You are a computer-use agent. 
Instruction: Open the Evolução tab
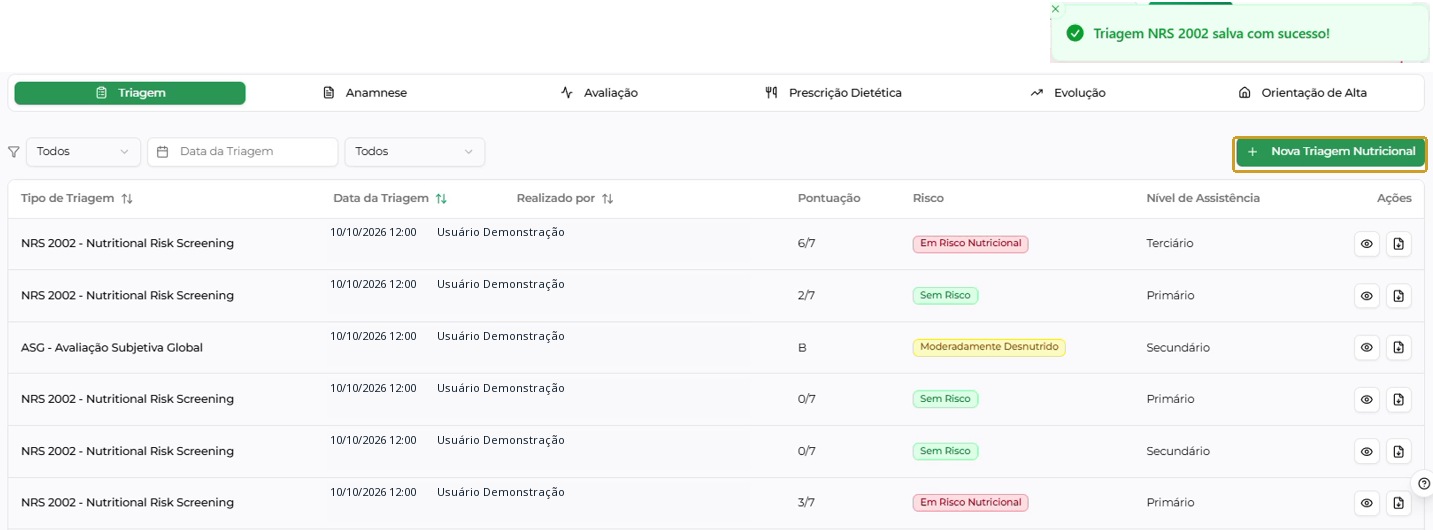pyautogui.click(x=1068, y=93)
